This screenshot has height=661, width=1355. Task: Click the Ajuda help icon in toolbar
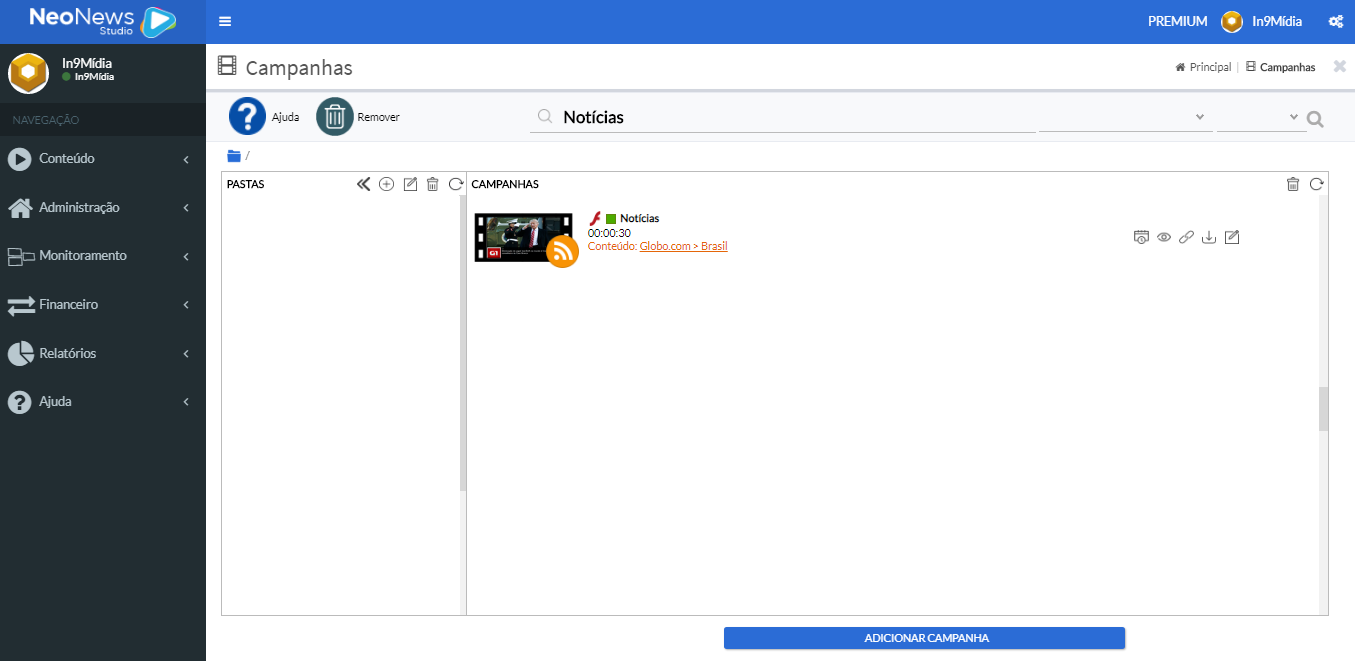pos(247,117)
